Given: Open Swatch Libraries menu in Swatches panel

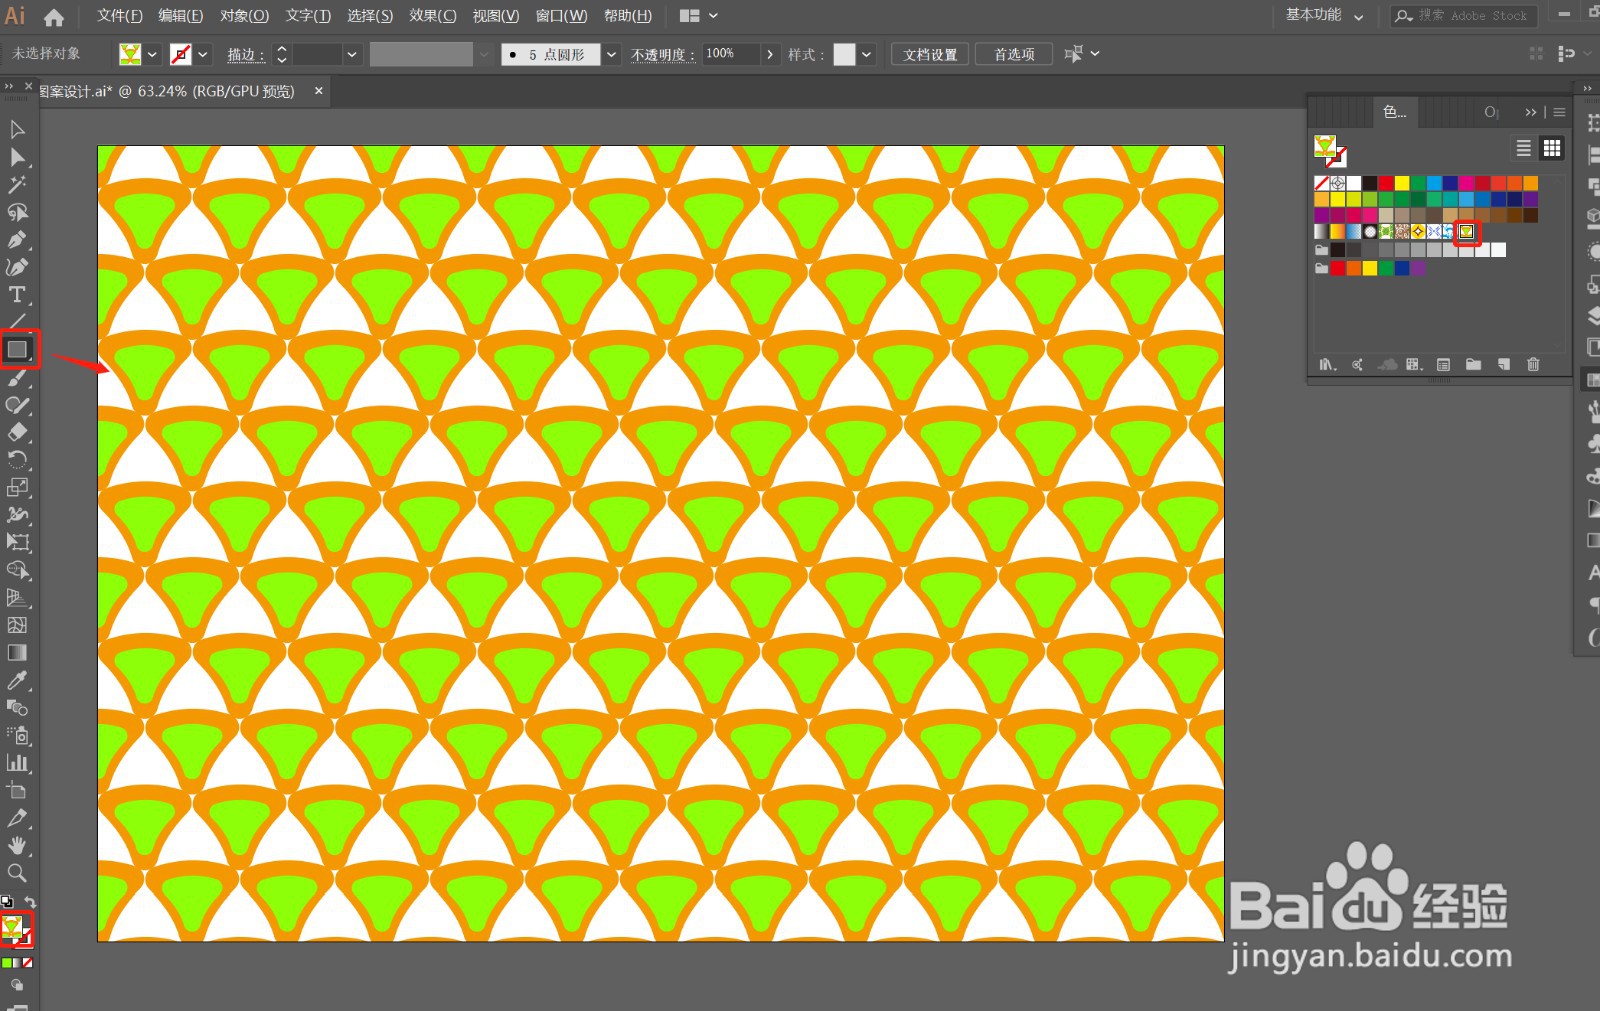Looking at the screenshot, I should click(1327, 365).
